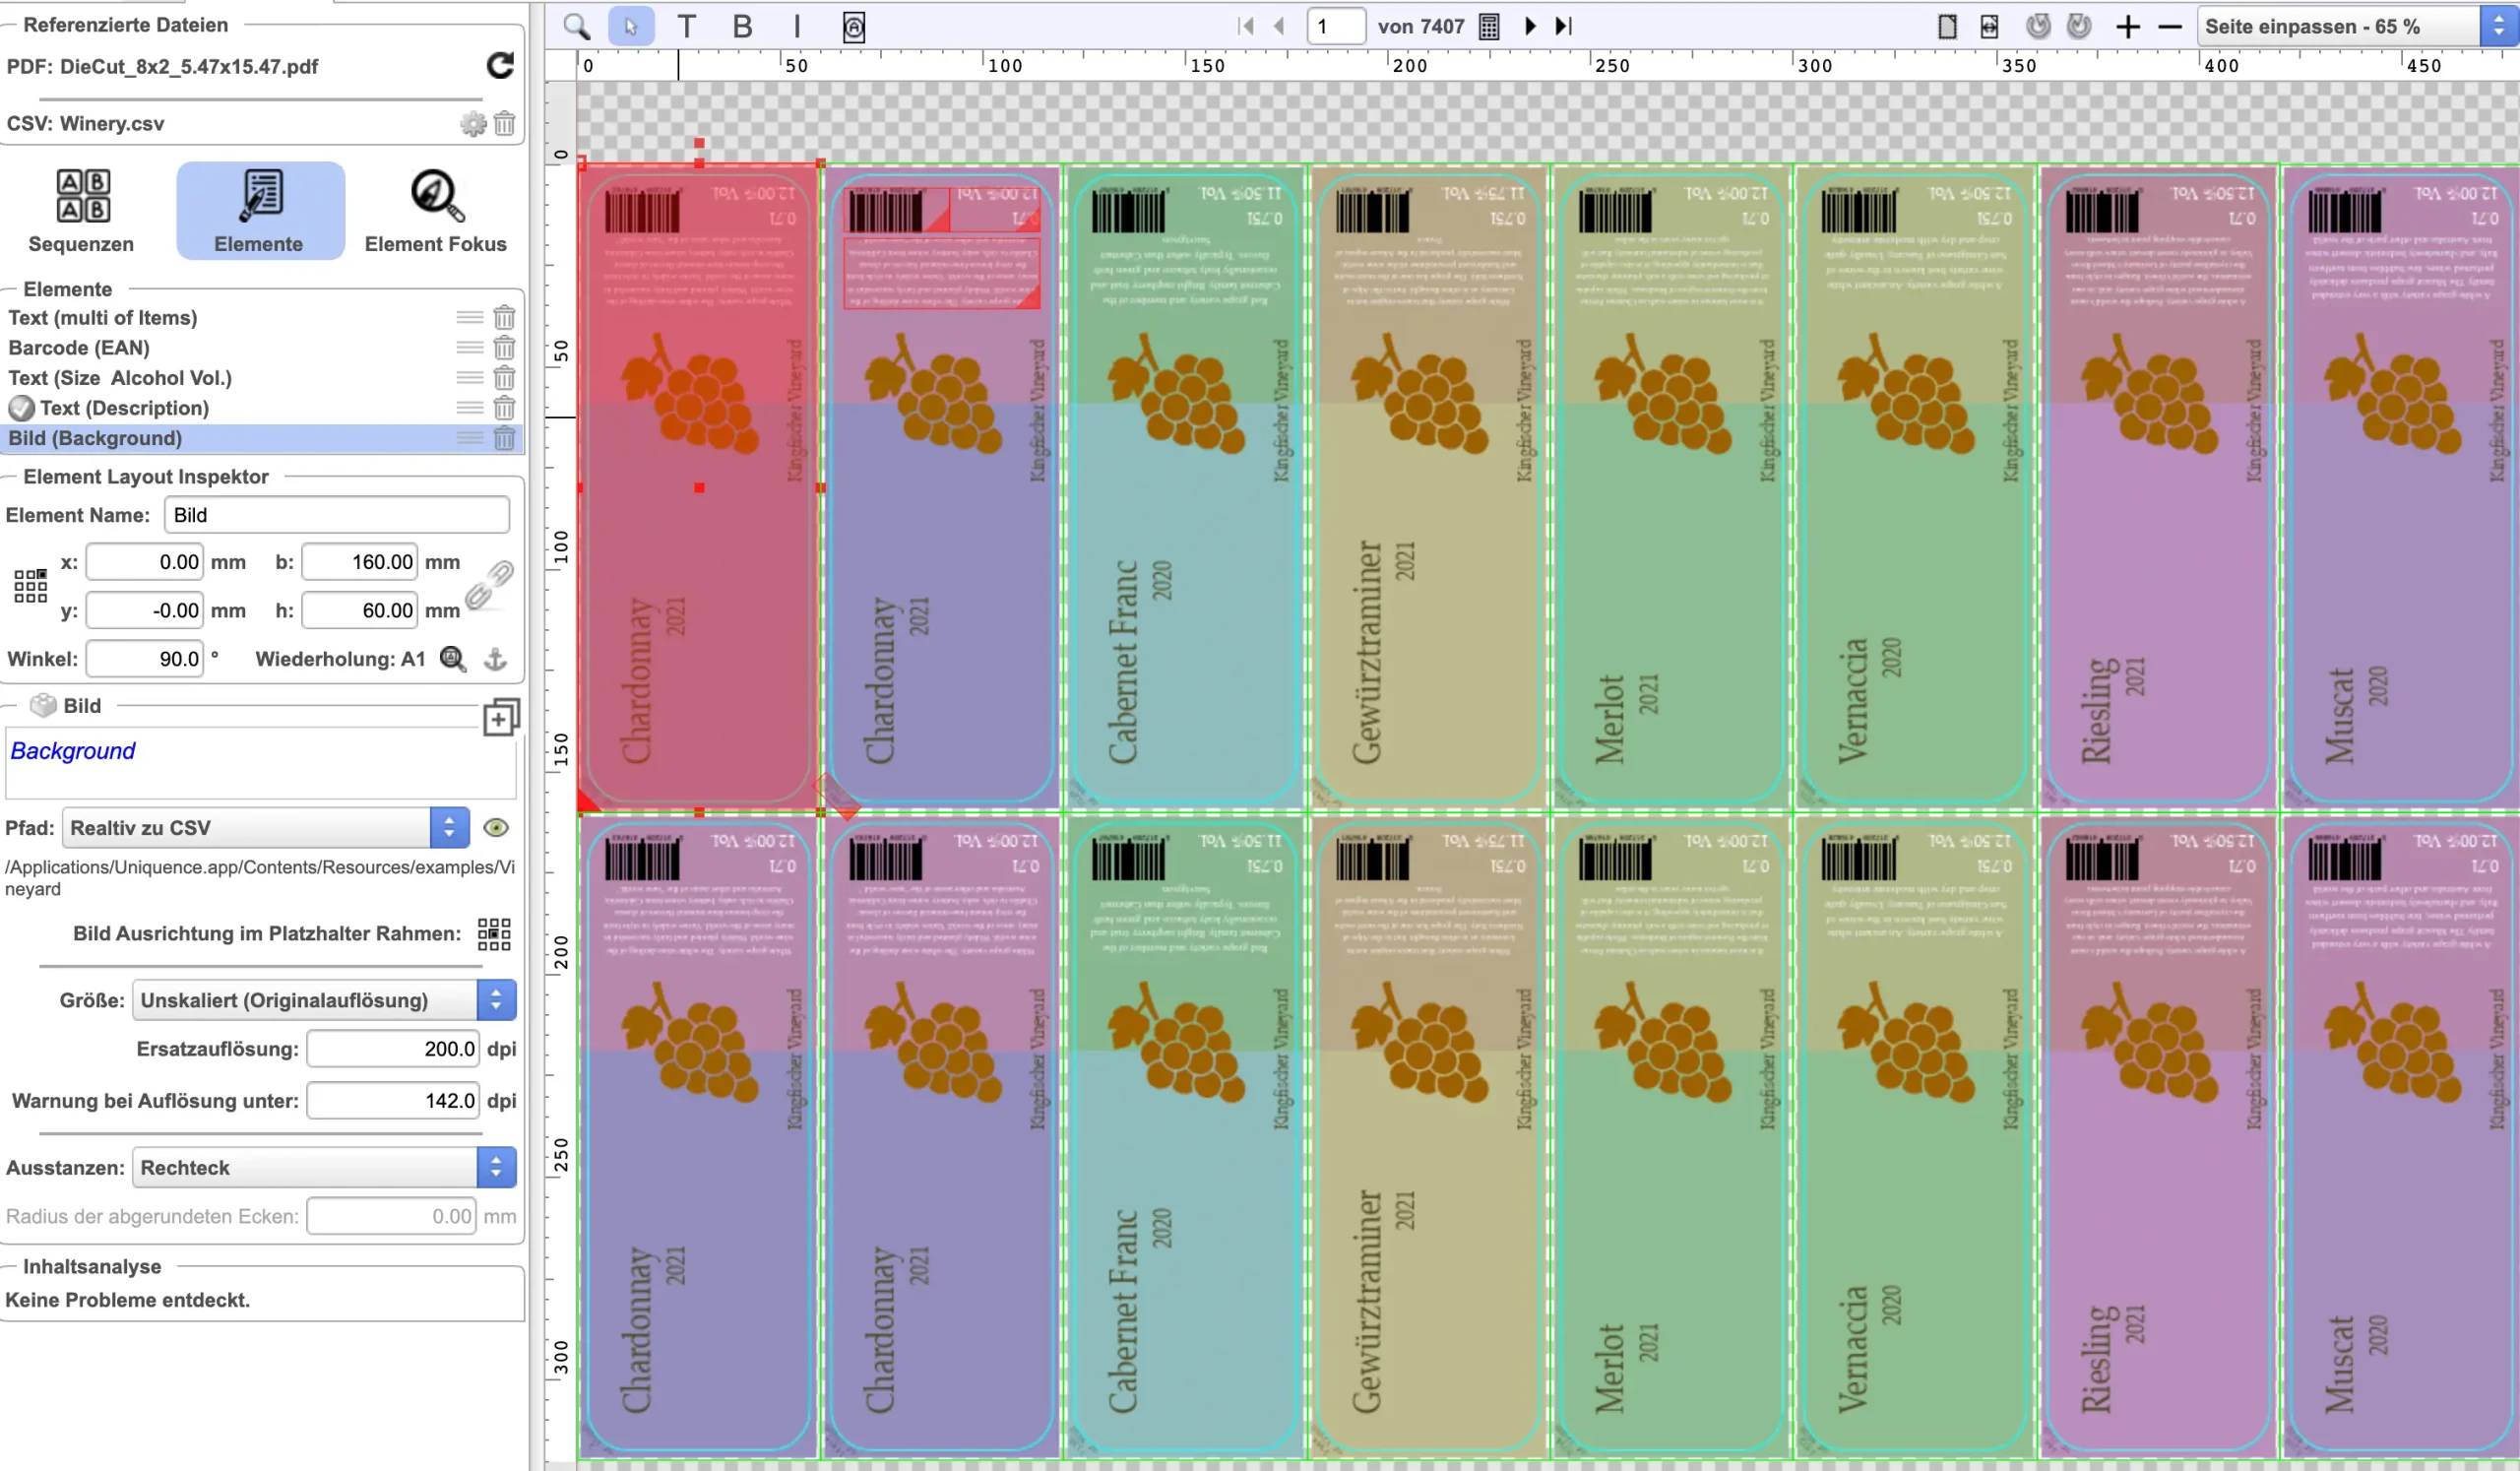Go to the next page
This screenshot has height=1471, width=2520.
coord(1530,26)
